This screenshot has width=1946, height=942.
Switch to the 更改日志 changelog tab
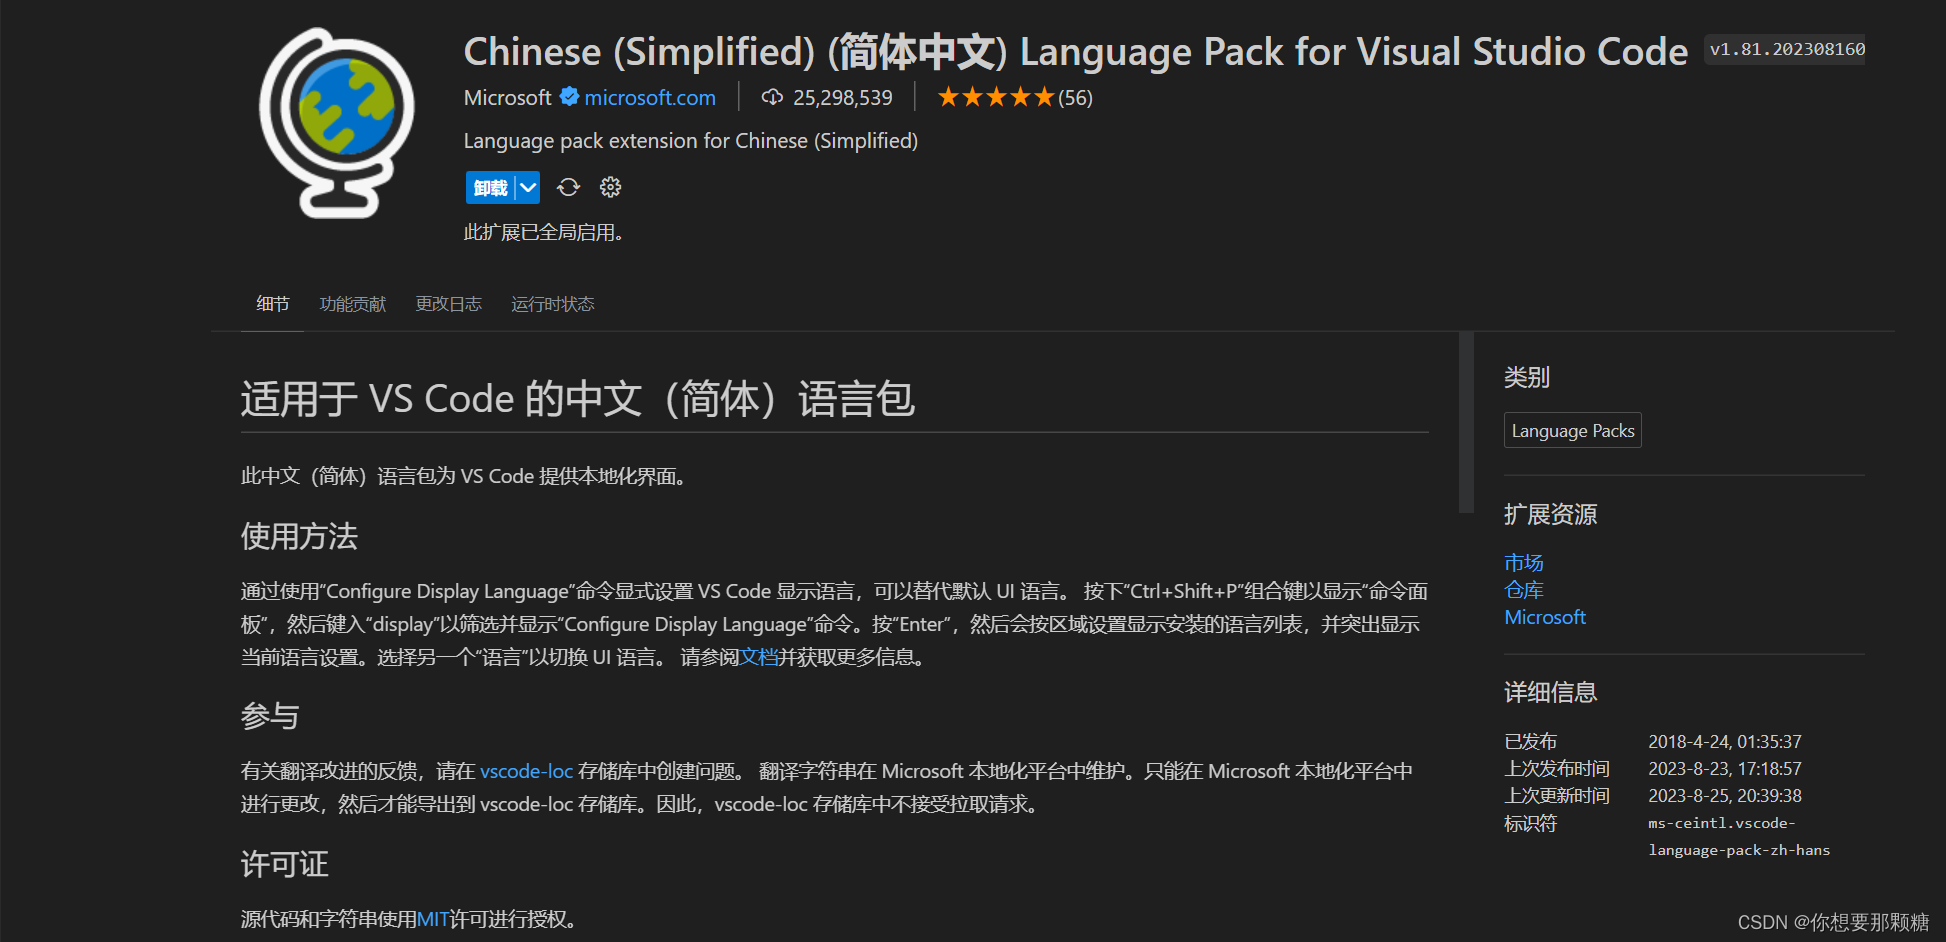pyautogui.click(x=448, y=304)
